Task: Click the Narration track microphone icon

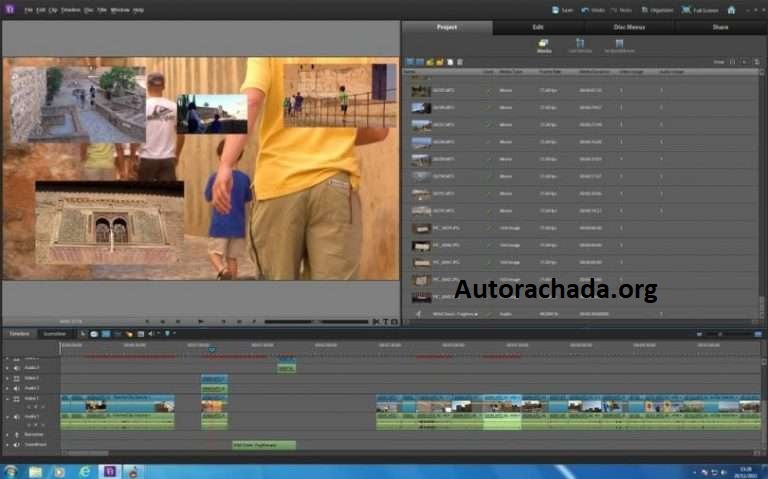Action: point(17,434)
